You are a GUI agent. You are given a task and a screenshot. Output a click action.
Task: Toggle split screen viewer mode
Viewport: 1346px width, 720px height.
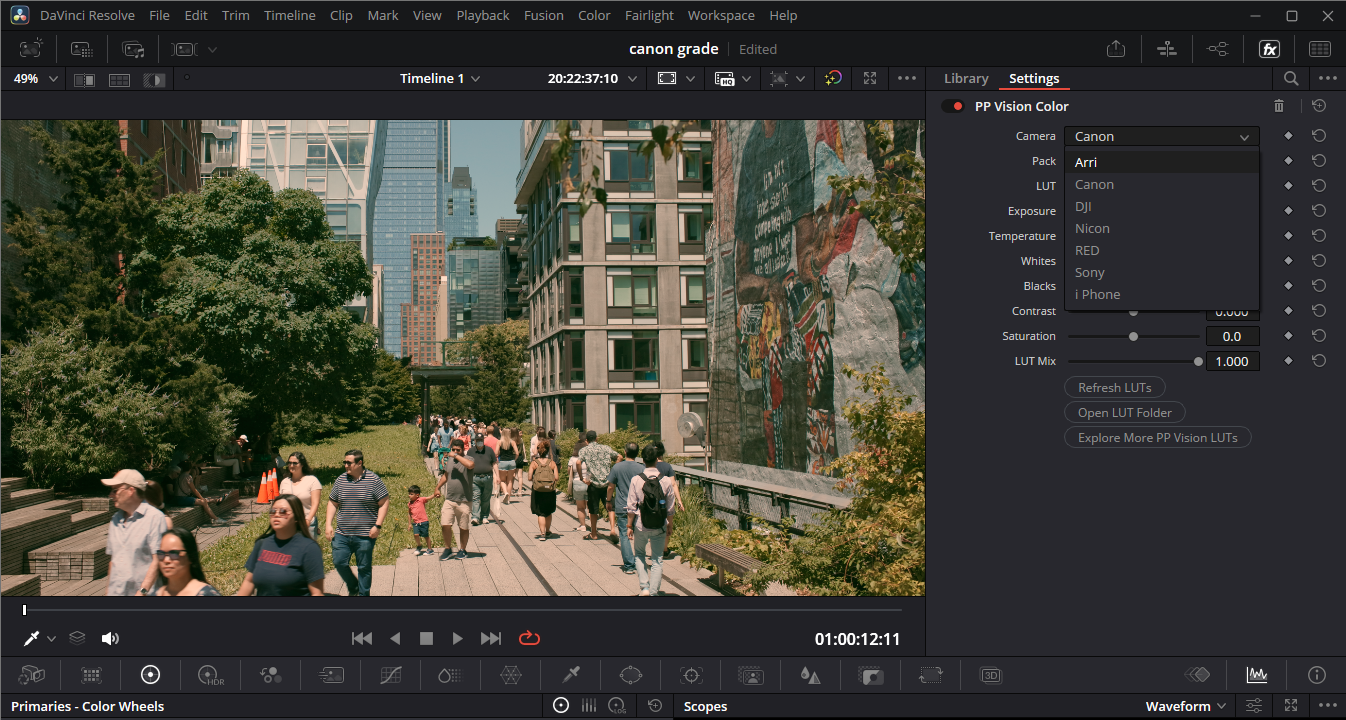pyautogui.click(x=119, y=79)
